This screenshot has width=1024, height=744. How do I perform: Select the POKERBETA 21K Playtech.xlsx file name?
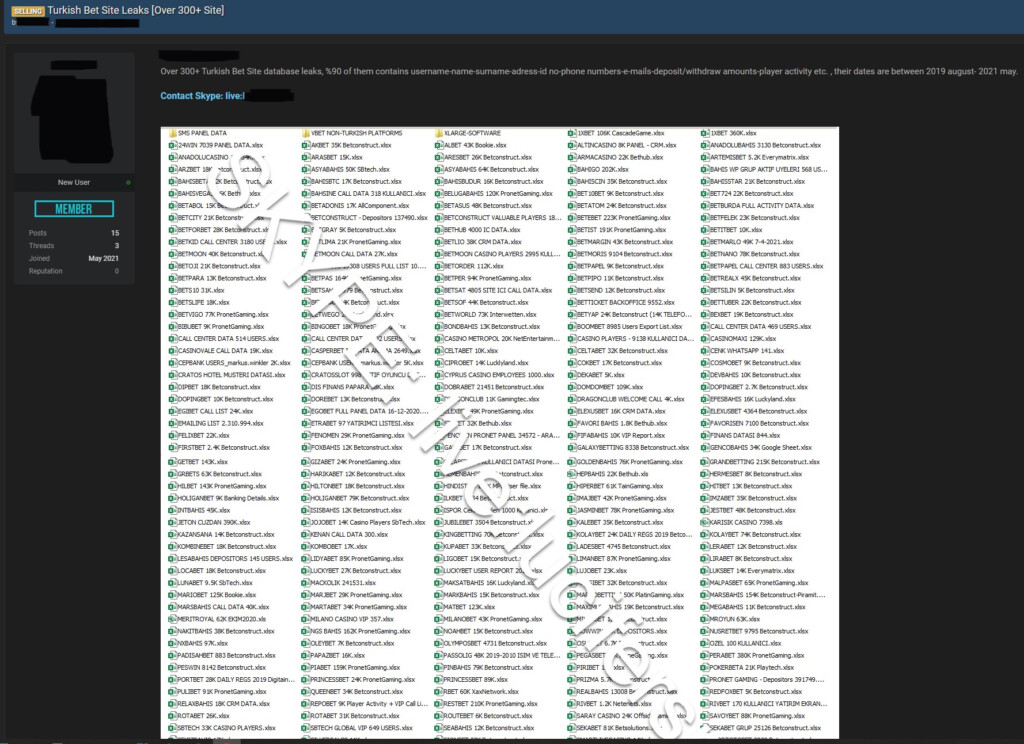[x=752, y=668]
